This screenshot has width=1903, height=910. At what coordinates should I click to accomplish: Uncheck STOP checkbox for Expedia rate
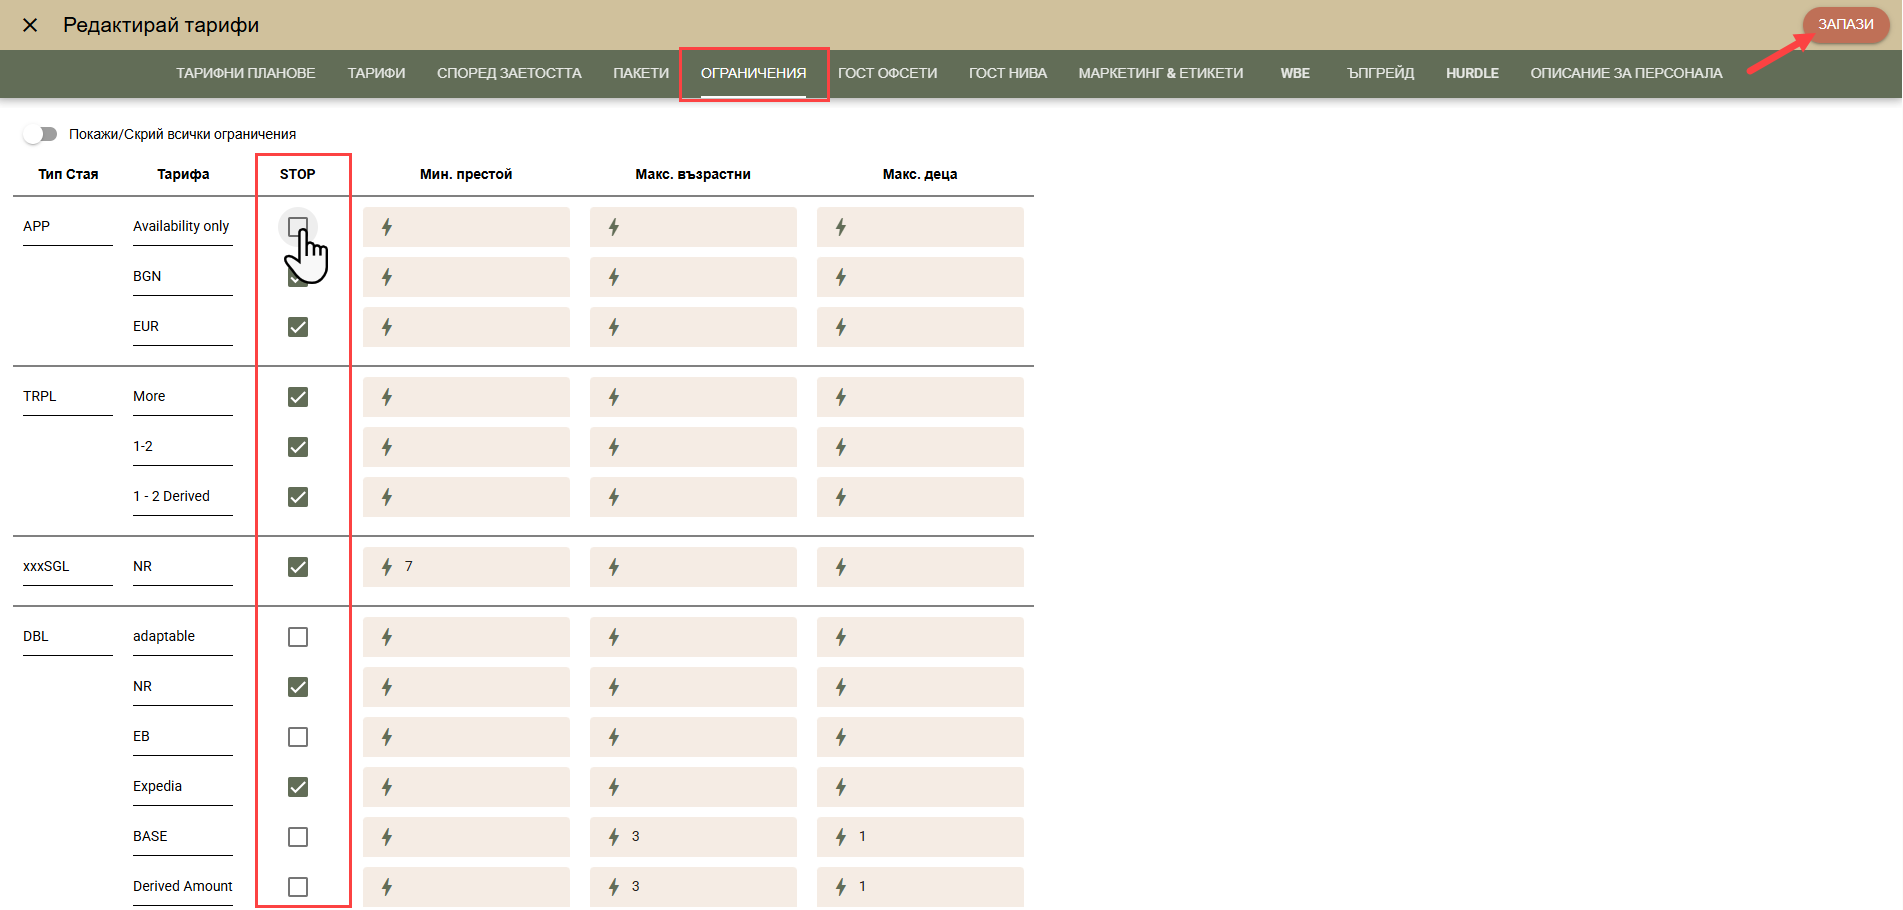pos(298,787)
